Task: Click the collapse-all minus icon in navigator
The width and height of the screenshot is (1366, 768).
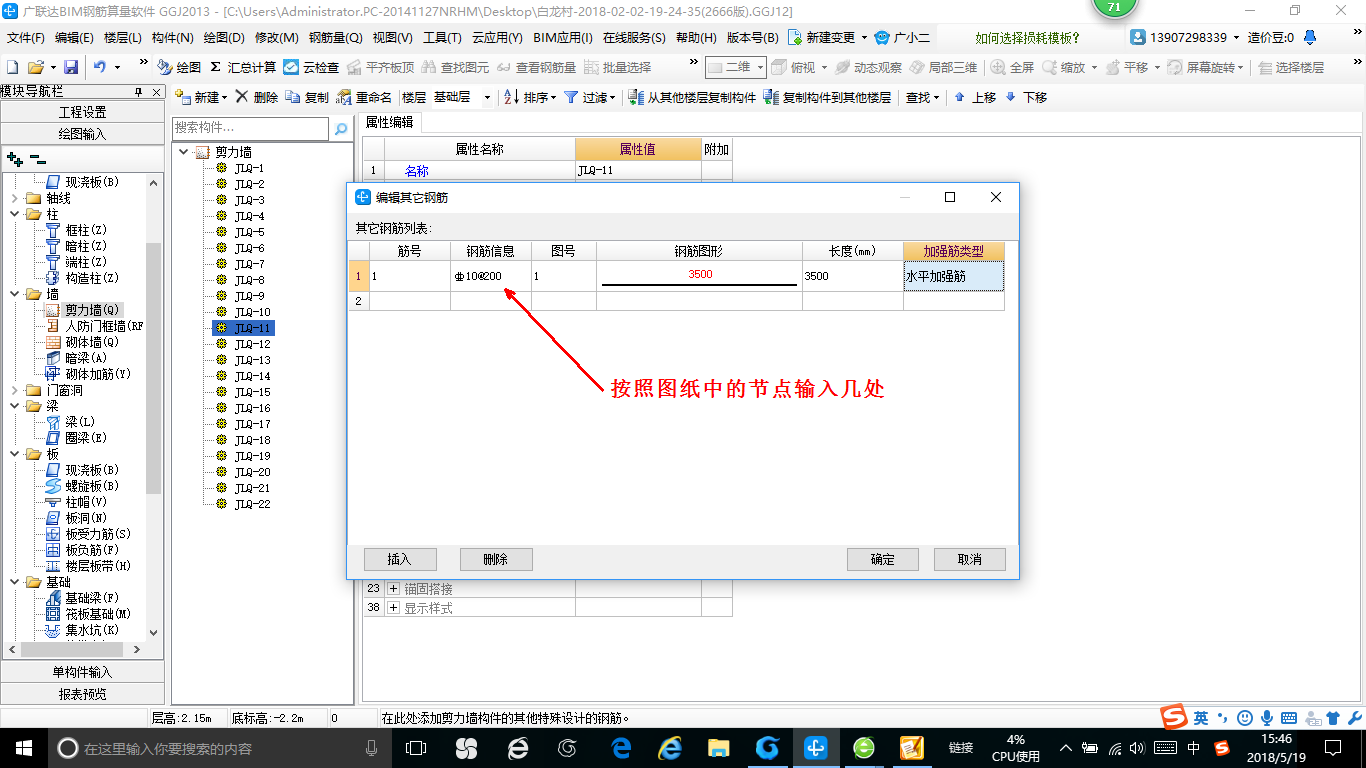Action: [x=37, y=158]
